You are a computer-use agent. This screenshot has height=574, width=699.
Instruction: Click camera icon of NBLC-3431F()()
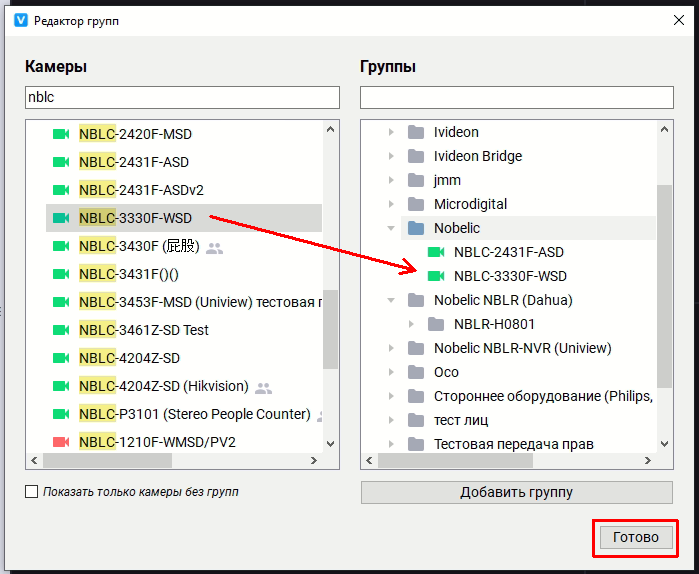61,274
